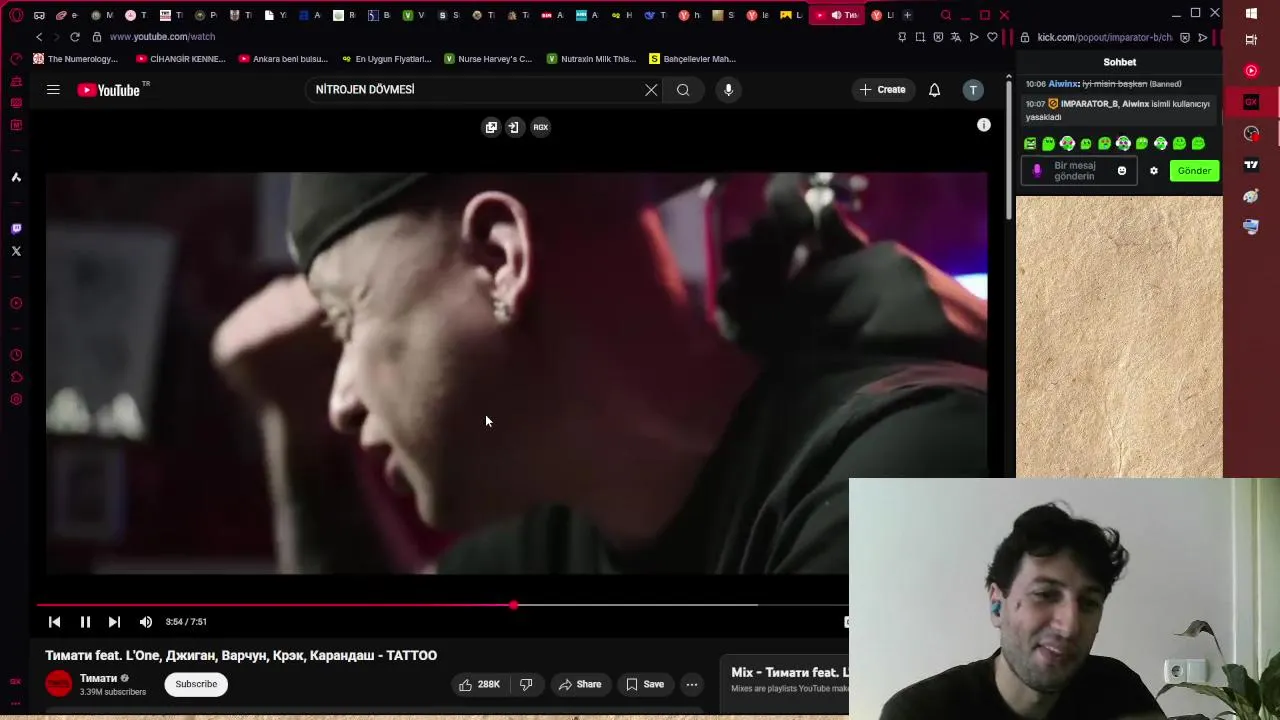The image size is (1280, 720).
Task: Open 'Bahçelievler Mah...' bookmark
Action: click(693, 59)
